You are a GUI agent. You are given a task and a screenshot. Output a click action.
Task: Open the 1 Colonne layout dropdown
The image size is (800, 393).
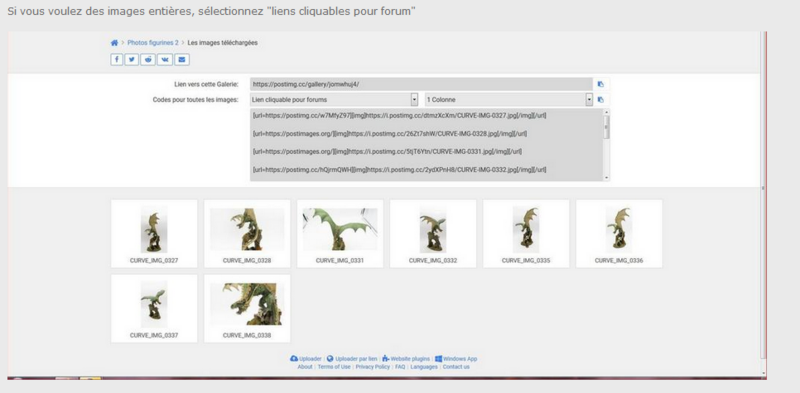[509, 100]
